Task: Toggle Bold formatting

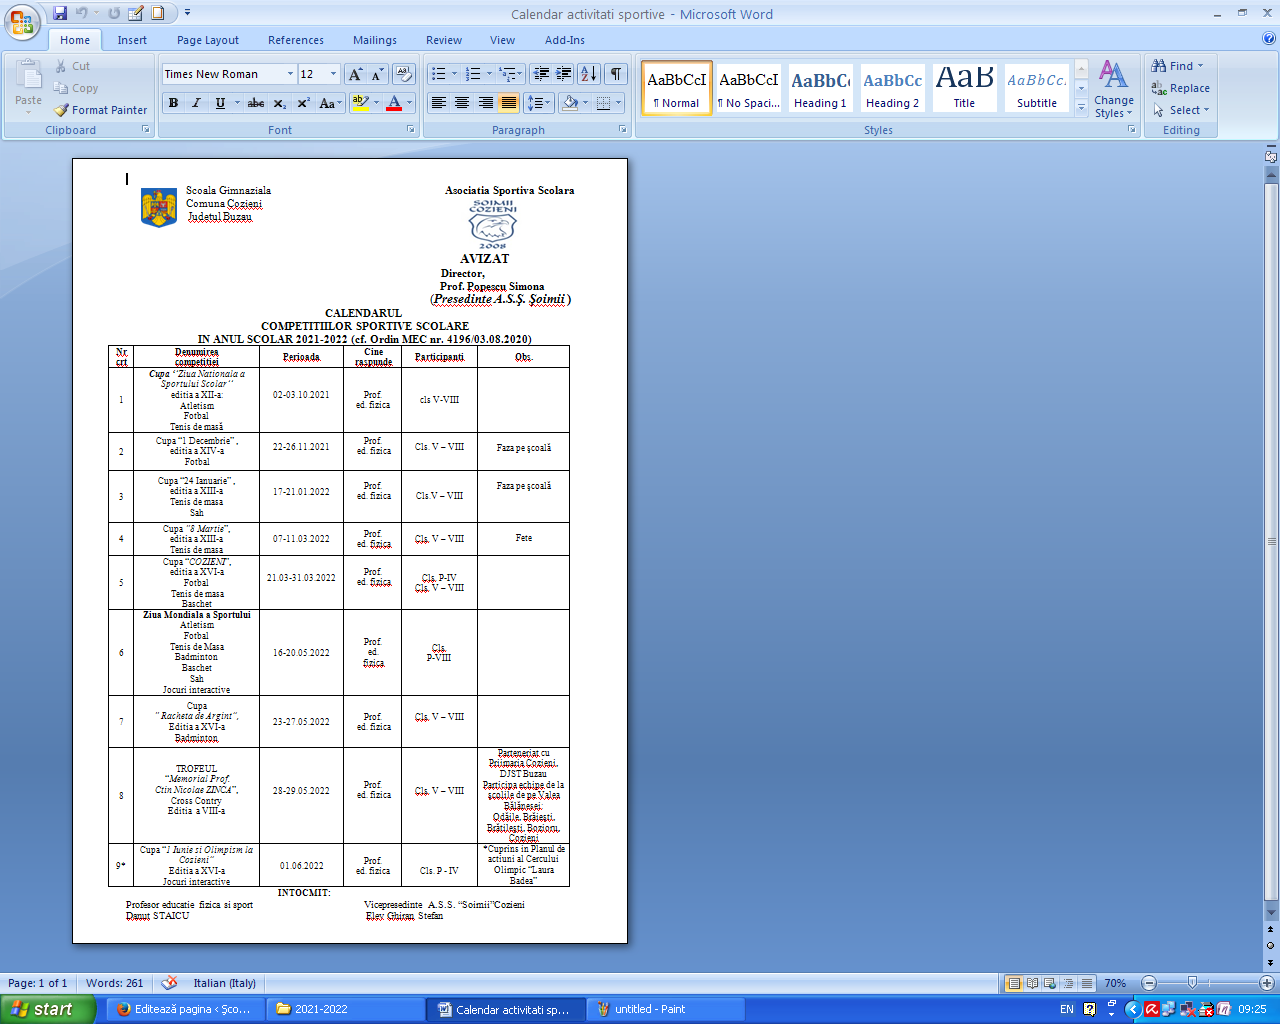Action: point(174,103)
